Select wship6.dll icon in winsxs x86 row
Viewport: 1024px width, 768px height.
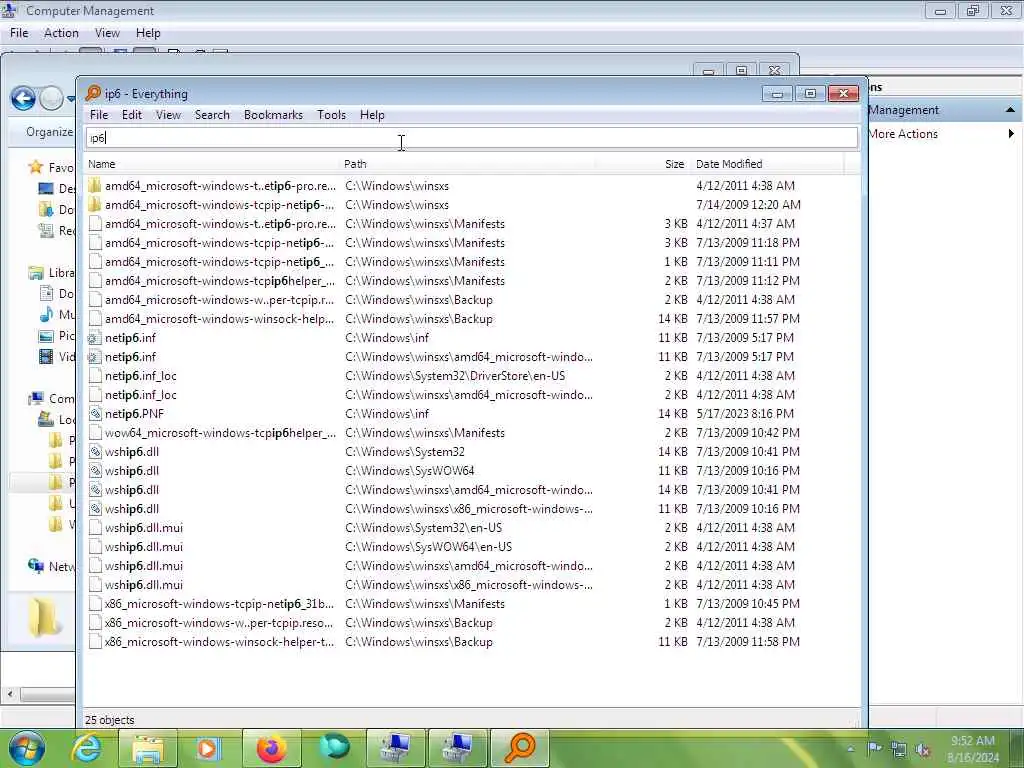click(x=95, y=508)
